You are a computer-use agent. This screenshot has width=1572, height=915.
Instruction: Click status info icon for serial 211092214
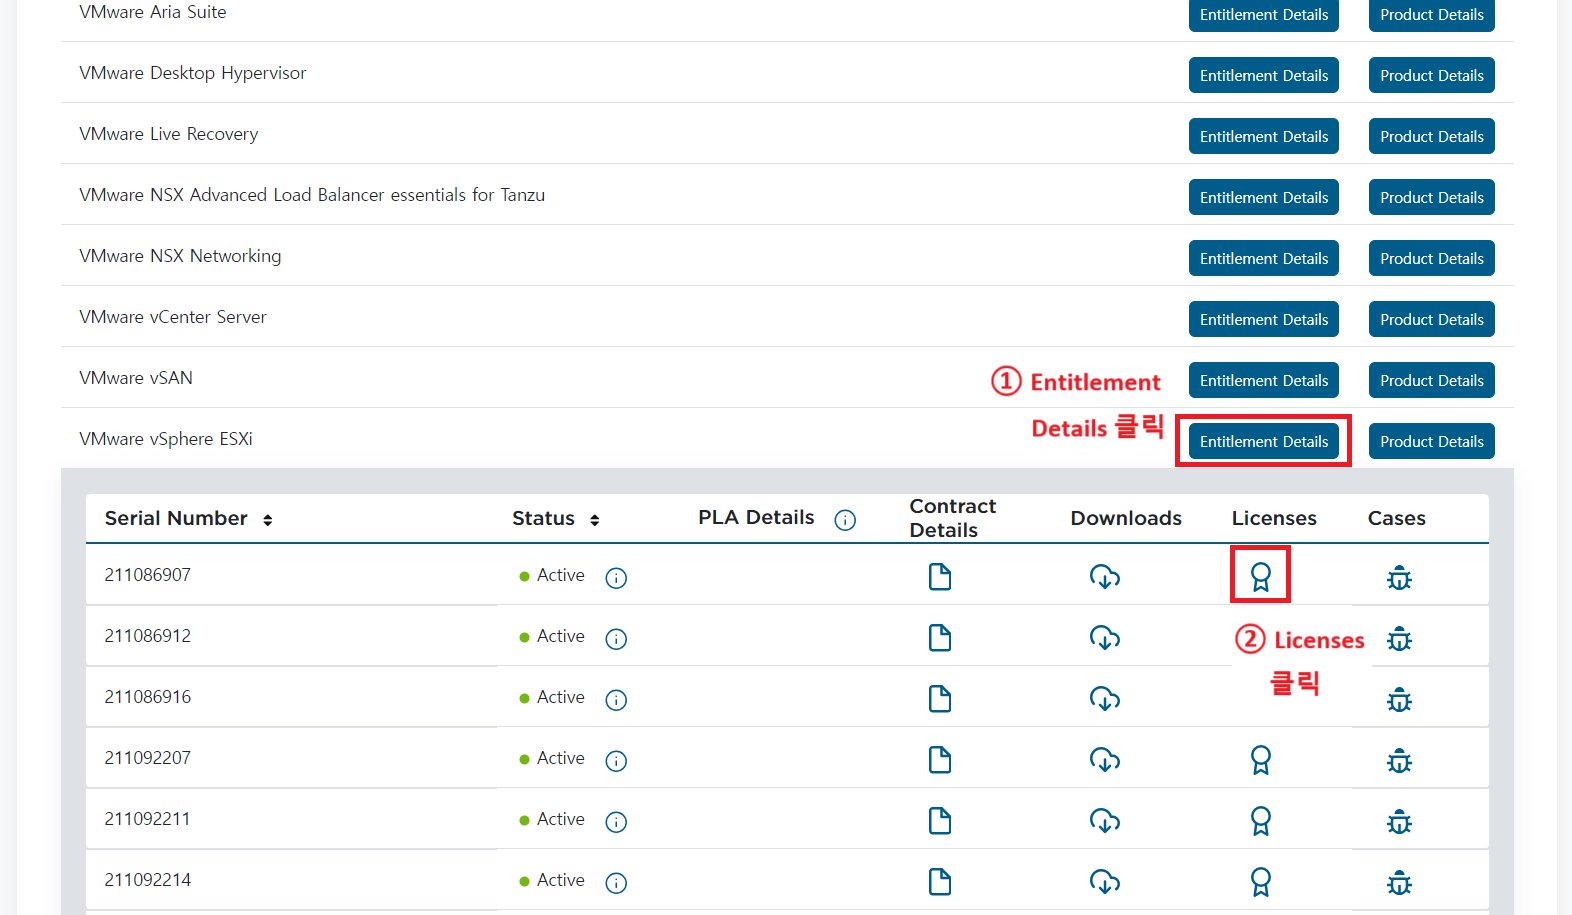pyautogui.click(x=616, y=882)
